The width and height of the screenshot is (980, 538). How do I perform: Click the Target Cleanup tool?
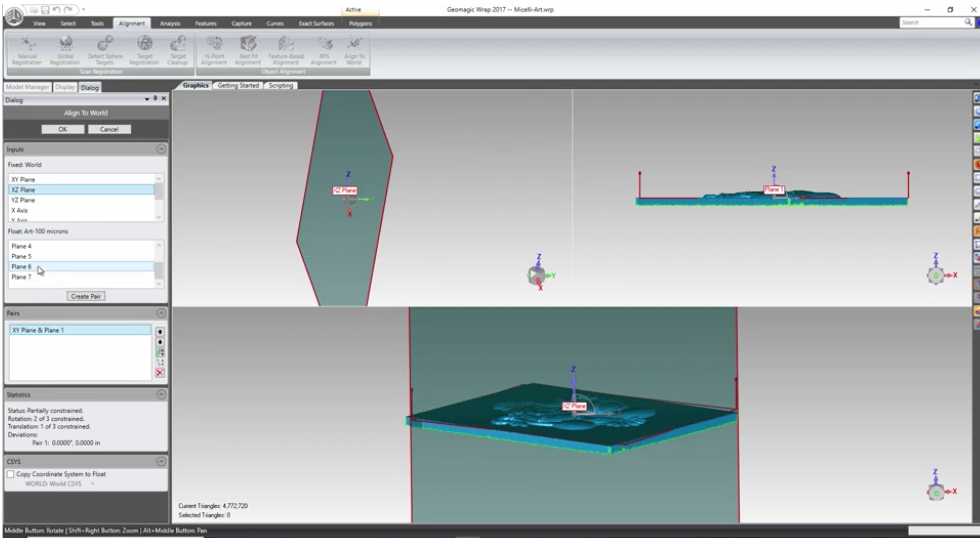[x=178, y=51]
